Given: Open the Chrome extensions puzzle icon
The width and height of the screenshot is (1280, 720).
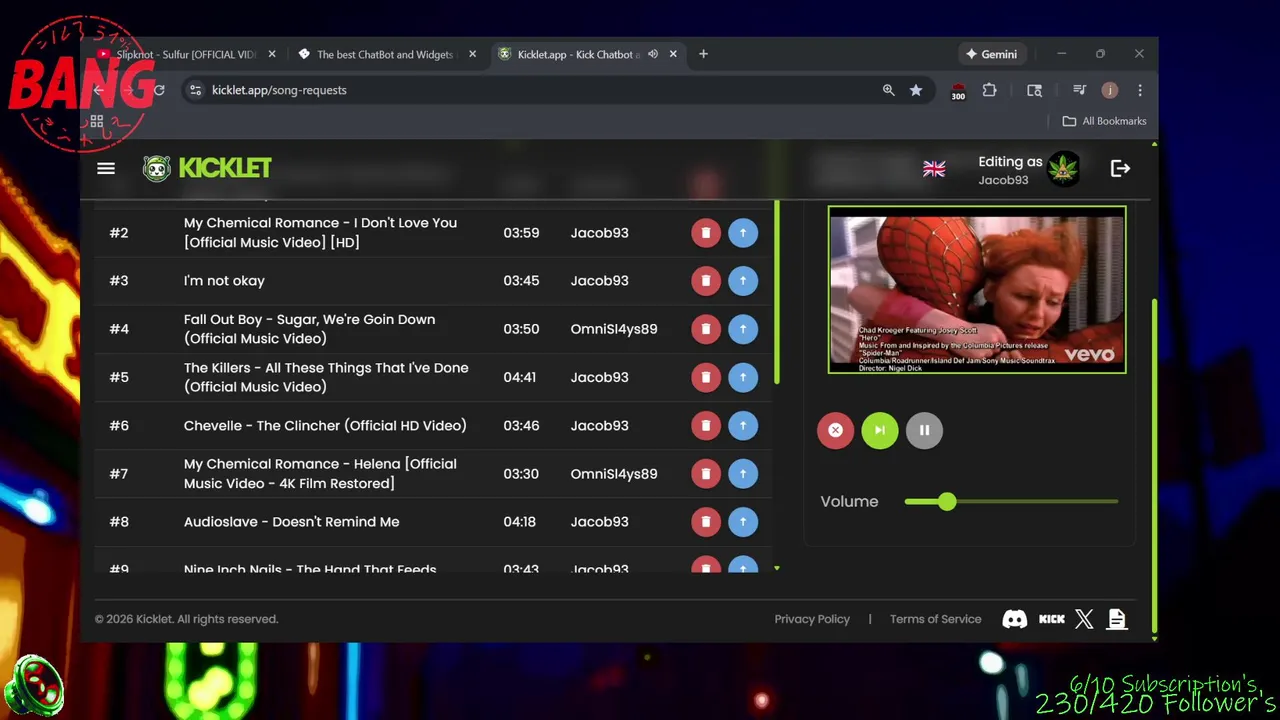Looking at the screenshot, I should [989, 90].
